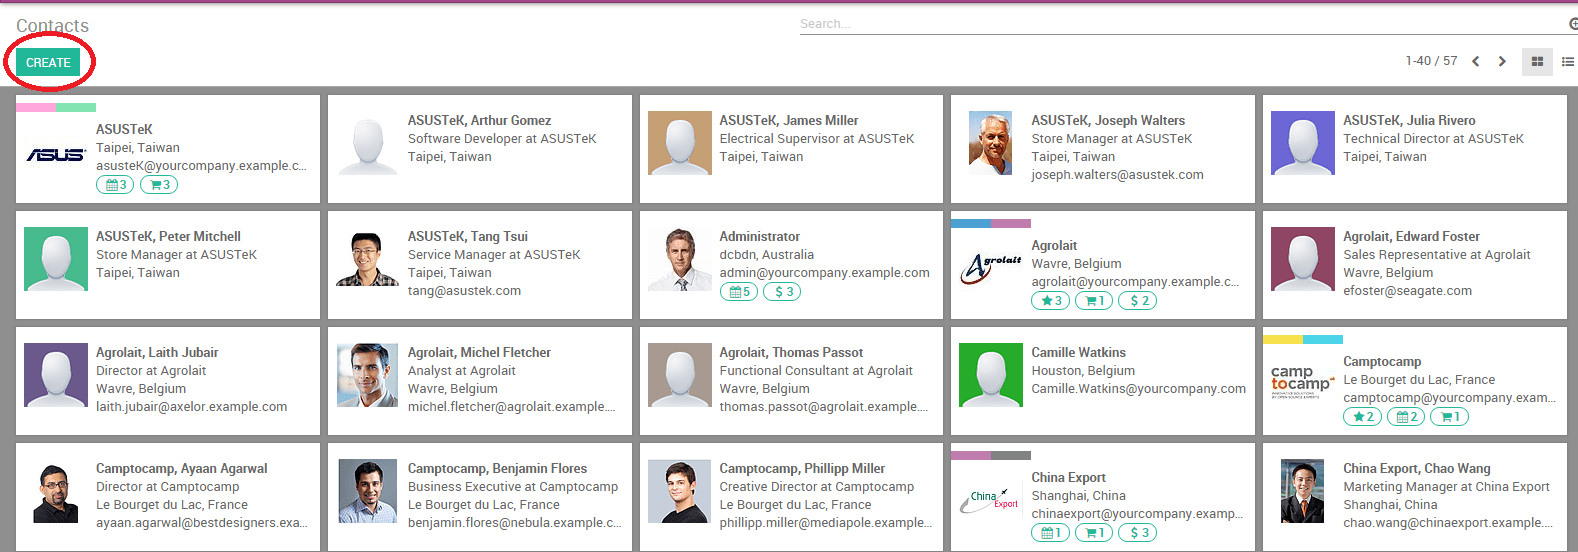Click the Create button
The height and width of the screenshot is (552, 1578).
48,63
